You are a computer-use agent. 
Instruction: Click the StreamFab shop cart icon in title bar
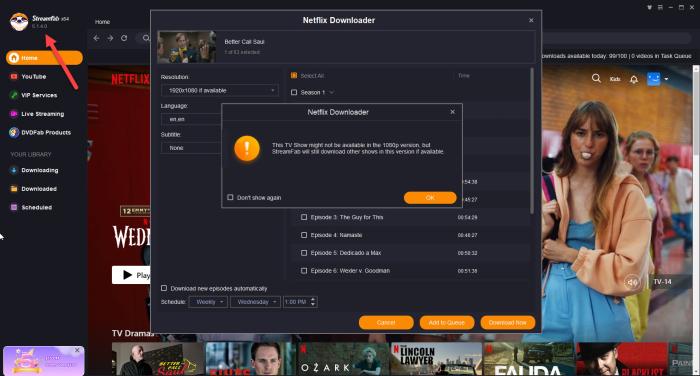point(650,8)
